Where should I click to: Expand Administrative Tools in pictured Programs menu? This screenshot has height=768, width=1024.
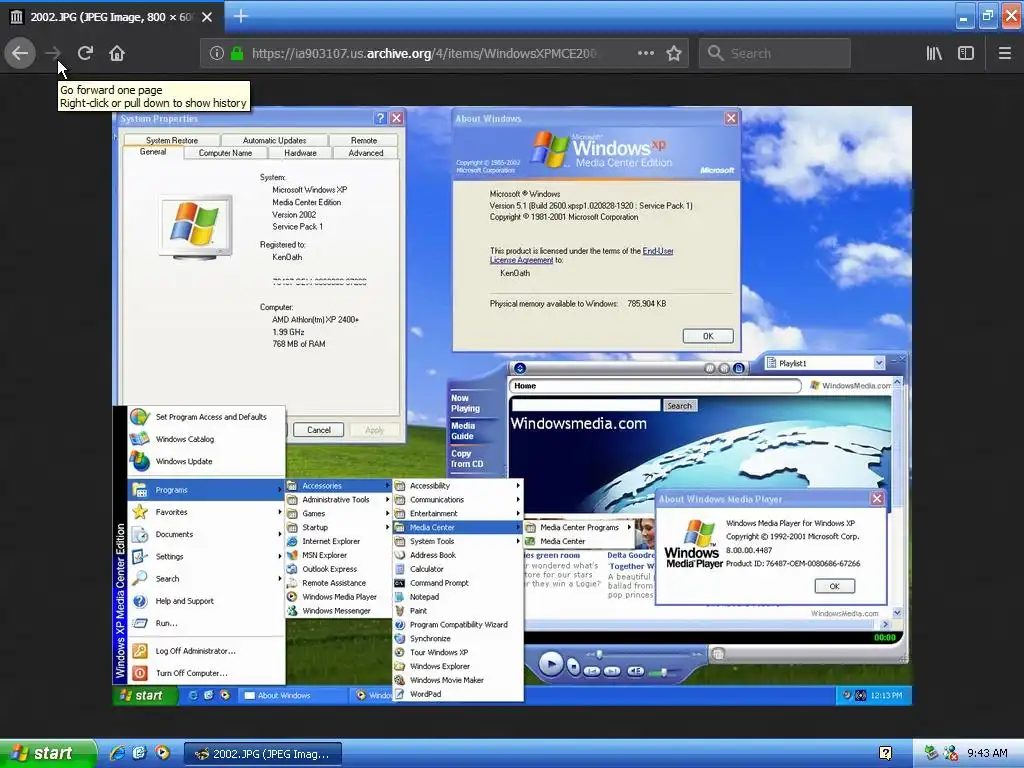(338, 500)
